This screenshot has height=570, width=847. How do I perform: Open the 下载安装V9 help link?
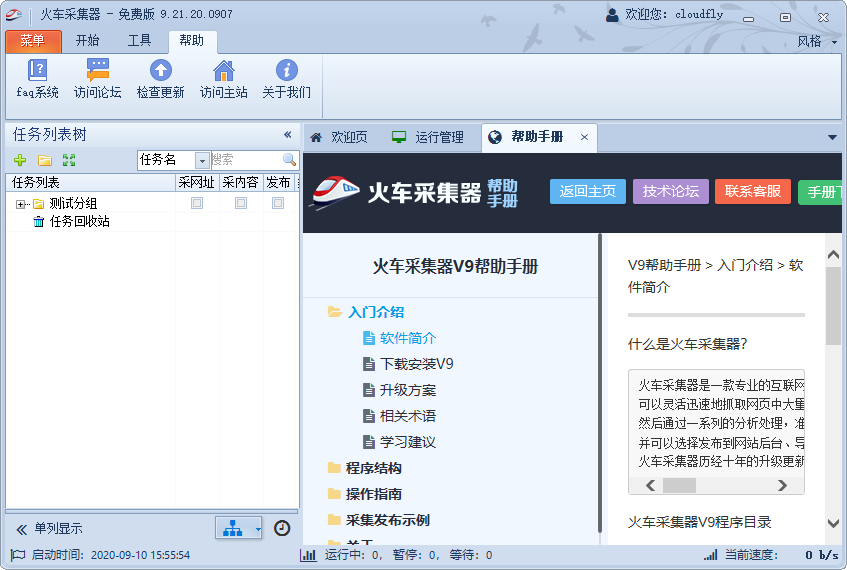pos(416,364)
